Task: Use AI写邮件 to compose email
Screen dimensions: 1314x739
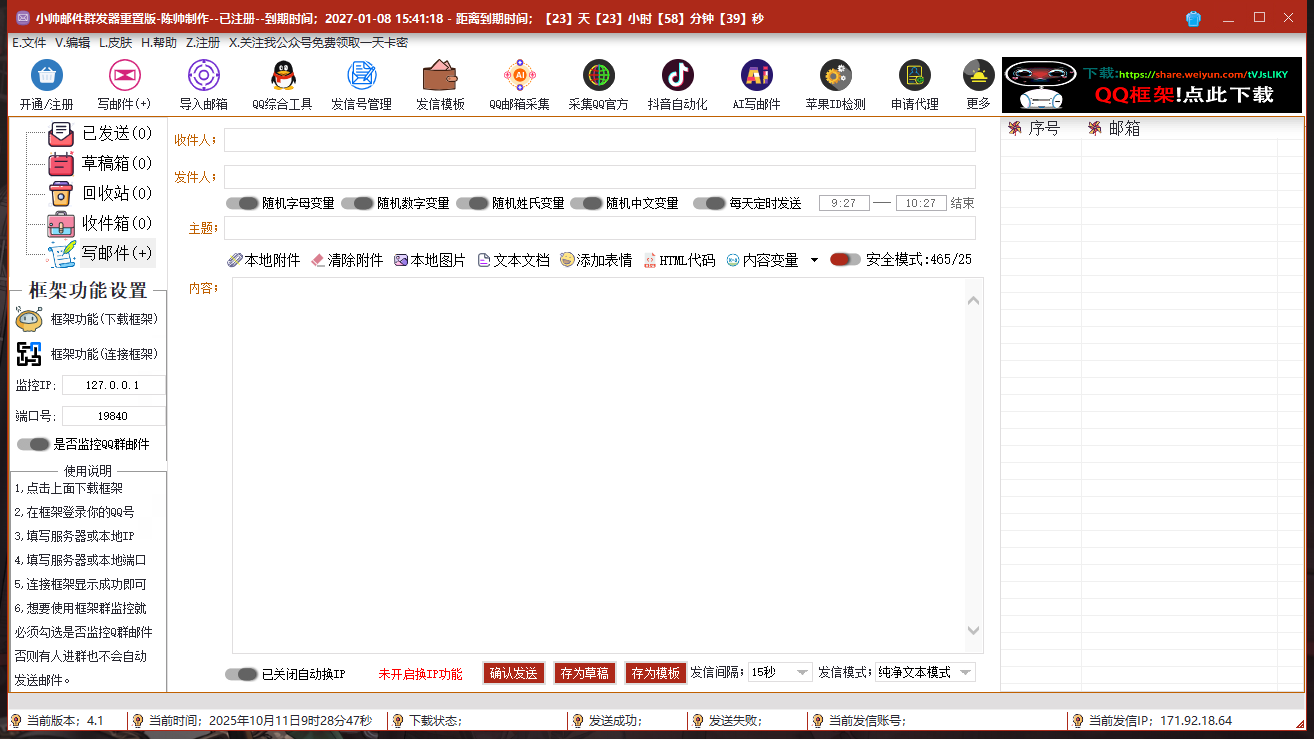Action: (x=756, y=84)
